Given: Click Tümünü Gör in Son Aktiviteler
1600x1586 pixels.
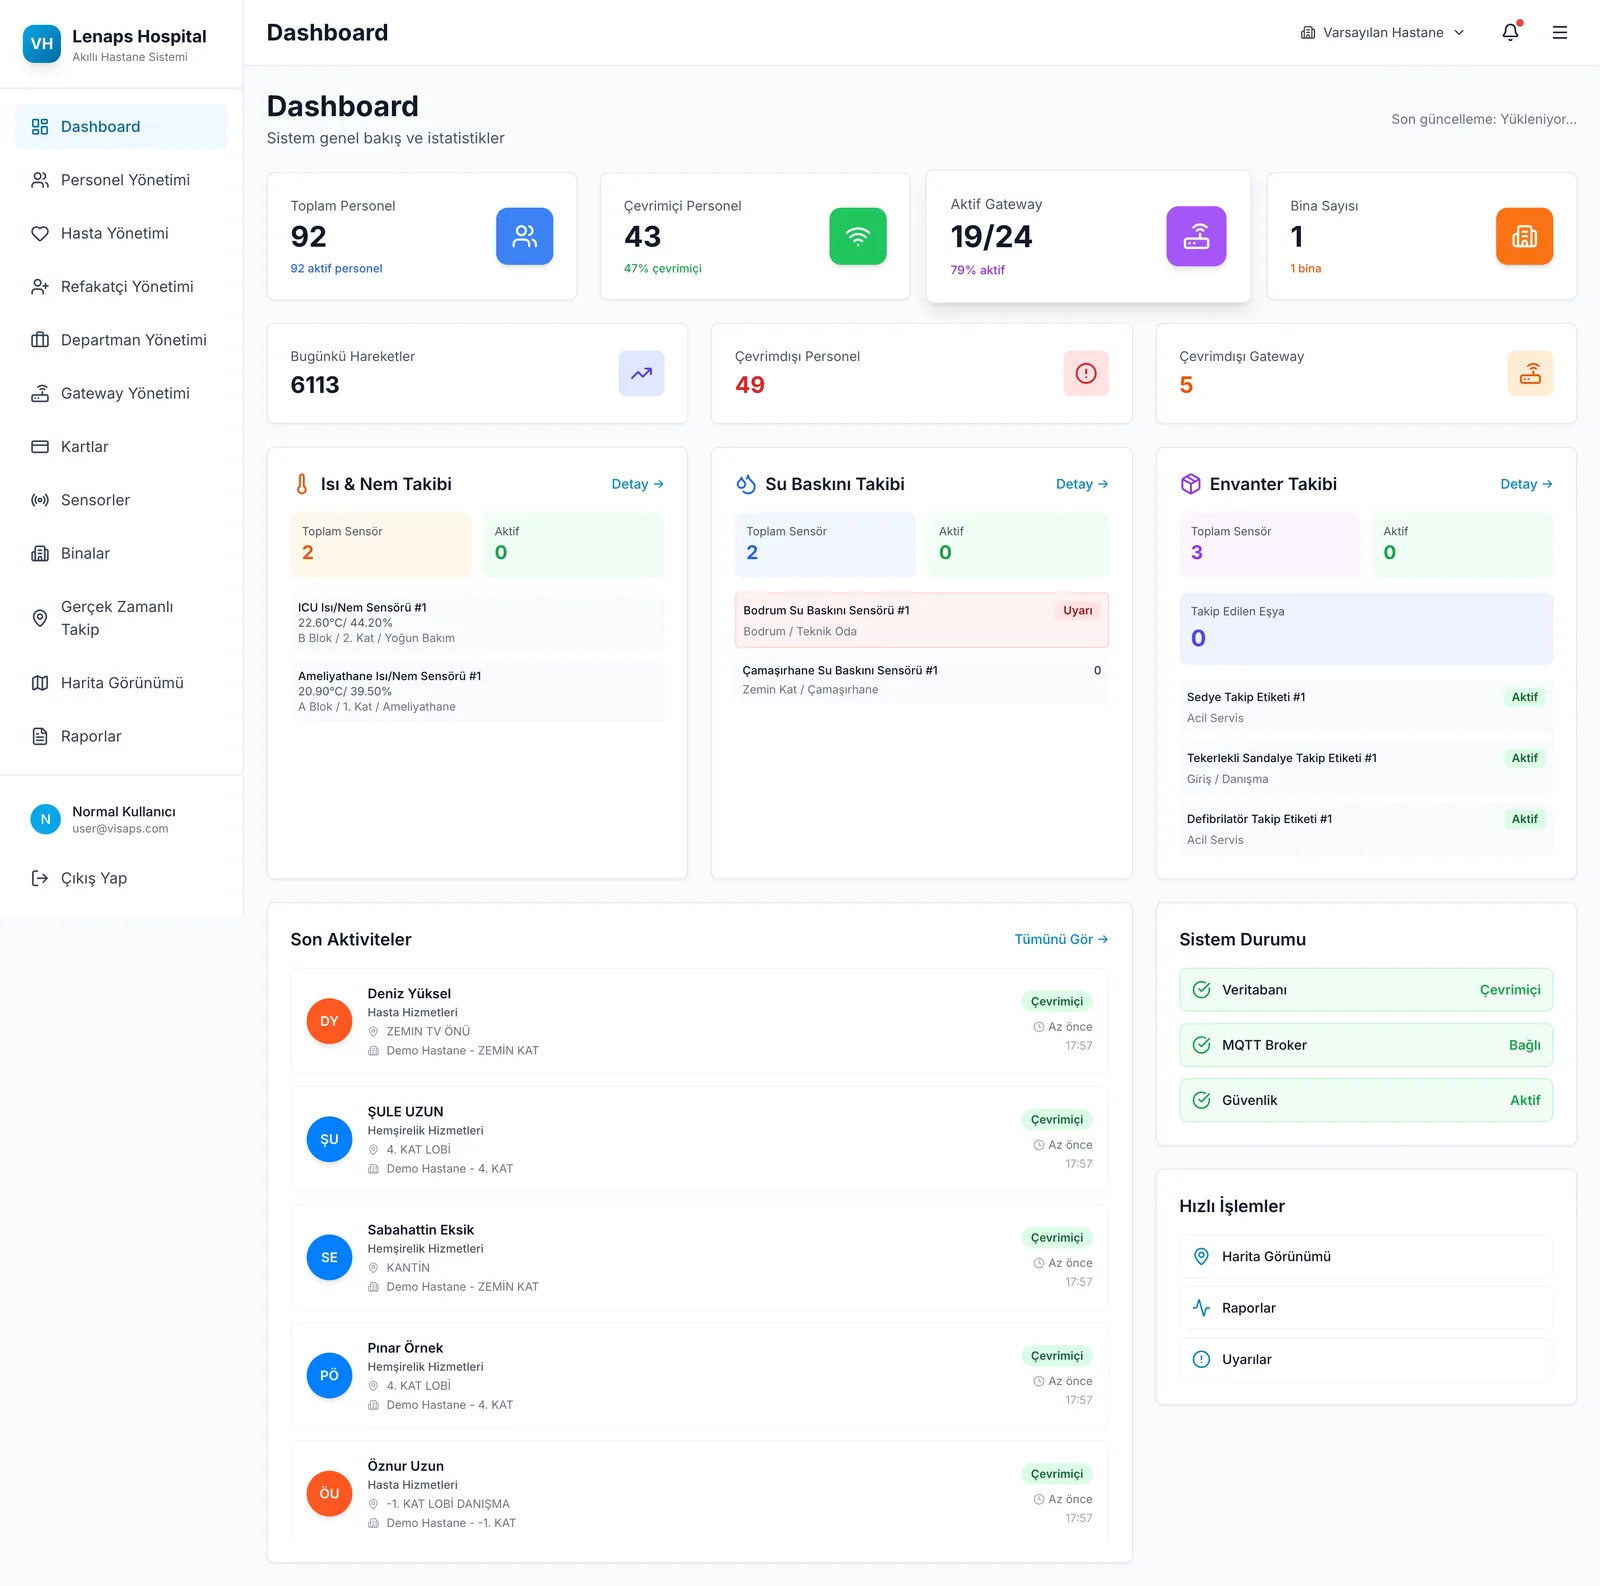Looking at the screenshot, I should tap(1061, 939).
